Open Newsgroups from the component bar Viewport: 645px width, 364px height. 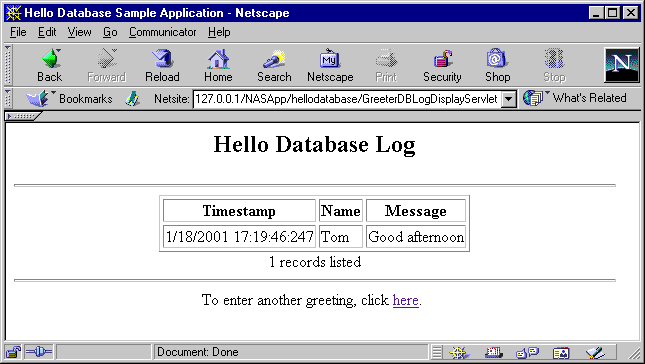click(x=527, y=352)
